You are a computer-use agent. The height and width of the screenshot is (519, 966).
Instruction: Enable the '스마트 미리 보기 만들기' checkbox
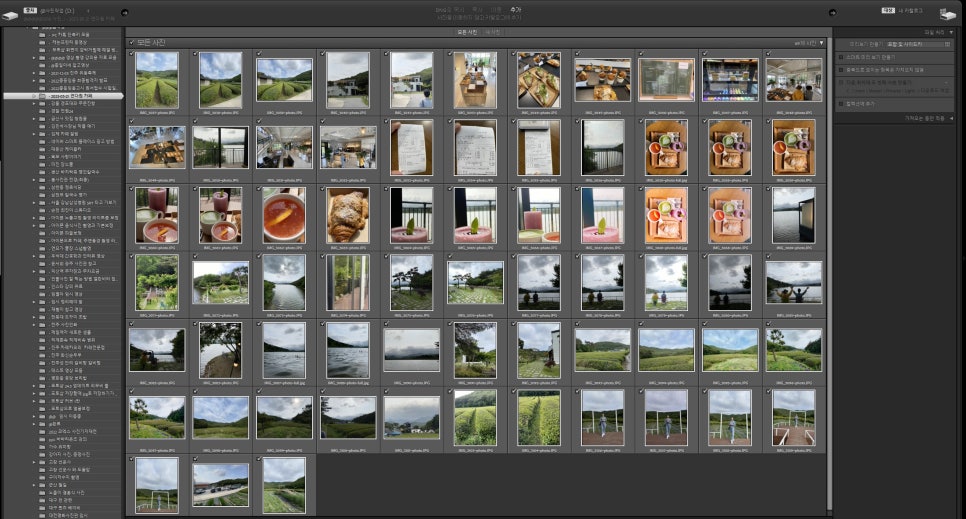click(x=840, y=57)
